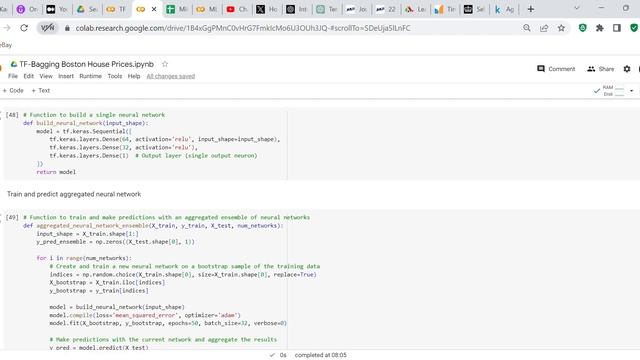Run cell [49]
This screenshot has width=640, height=360.
[12, 218]
